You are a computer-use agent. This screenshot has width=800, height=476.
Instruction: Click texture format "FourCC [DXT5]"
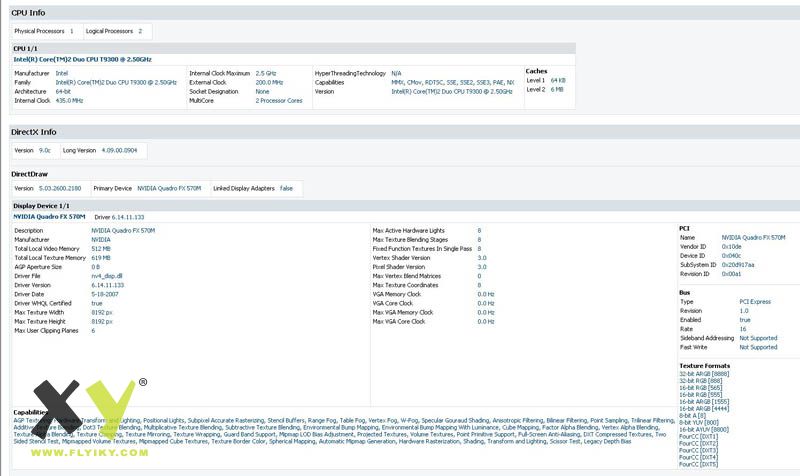point(698,465)
